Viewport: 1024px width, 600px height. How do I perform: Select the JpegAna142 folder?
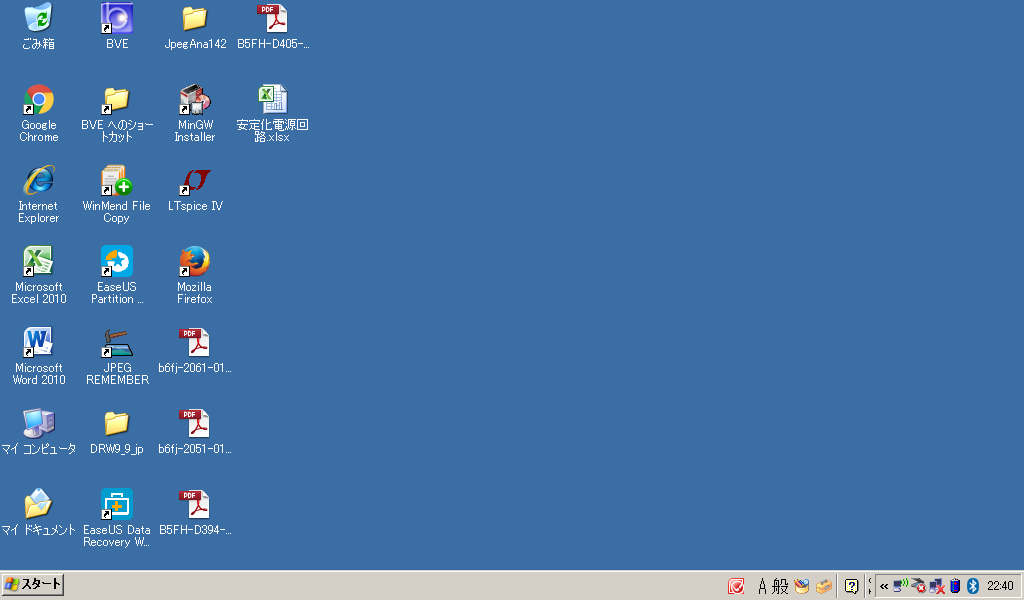pos(194,19)
